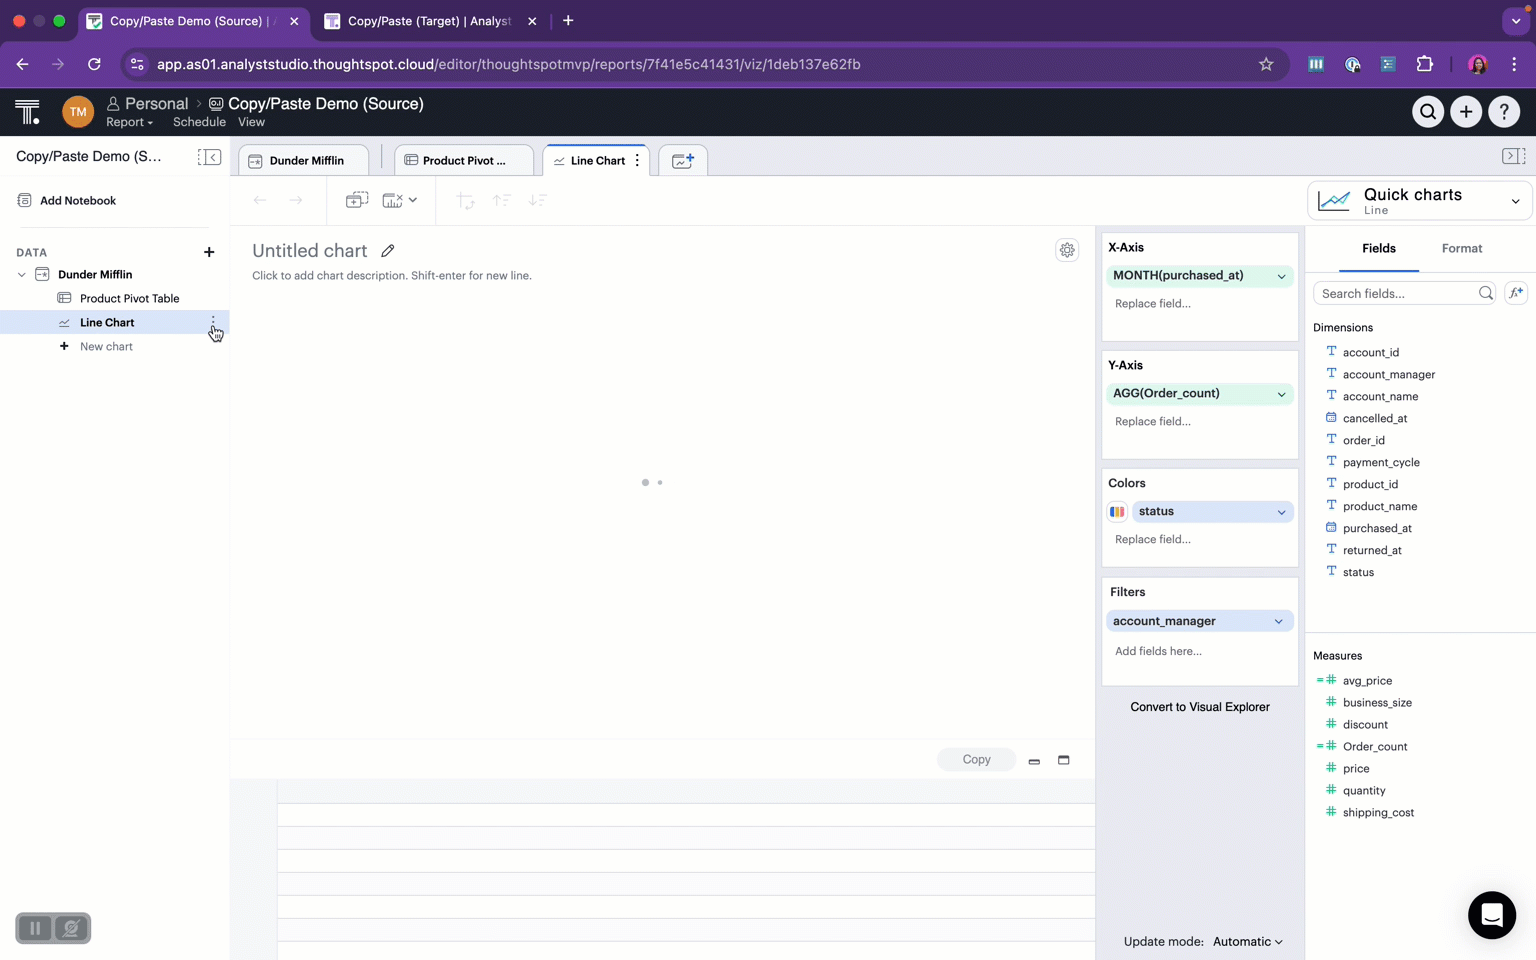
Task: Add new data source with plus icon
Action: pos(209,252)
